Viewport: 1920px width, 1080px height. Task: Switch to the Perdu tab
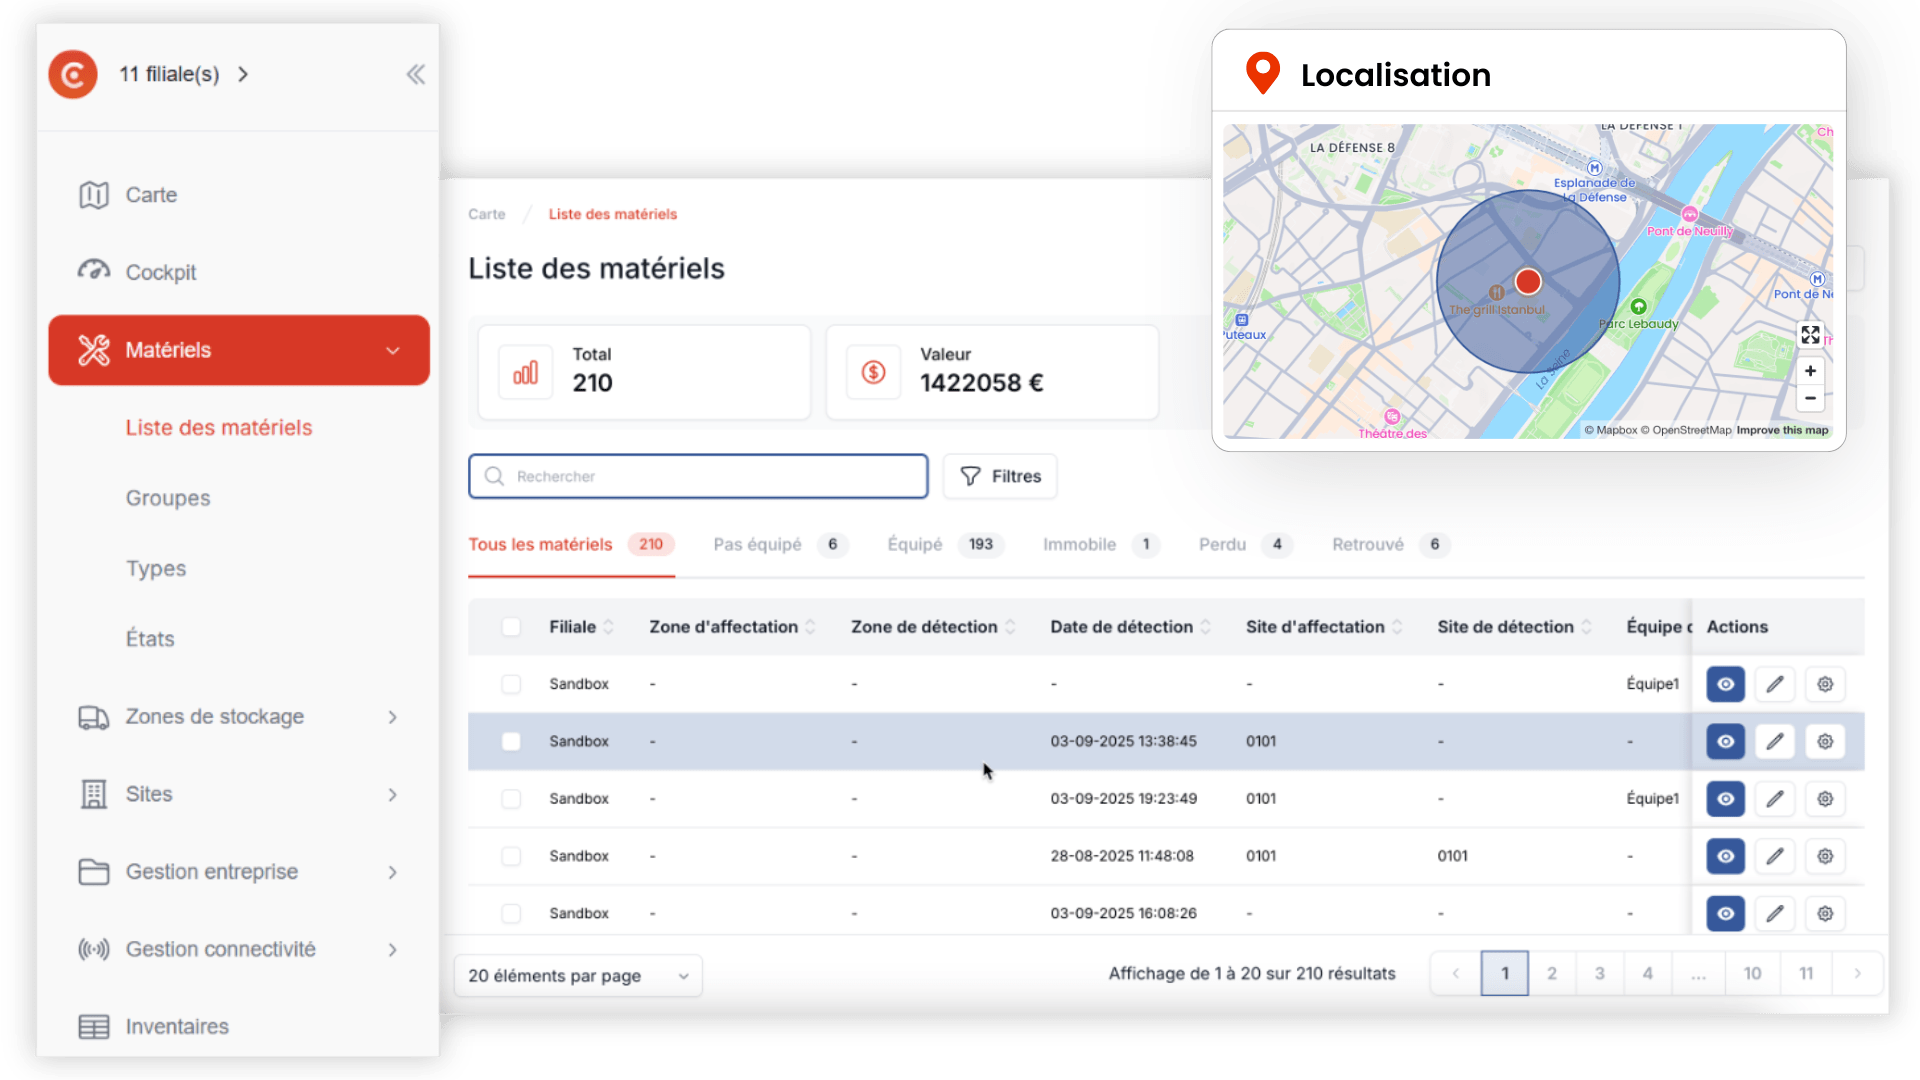point(1222,544)
